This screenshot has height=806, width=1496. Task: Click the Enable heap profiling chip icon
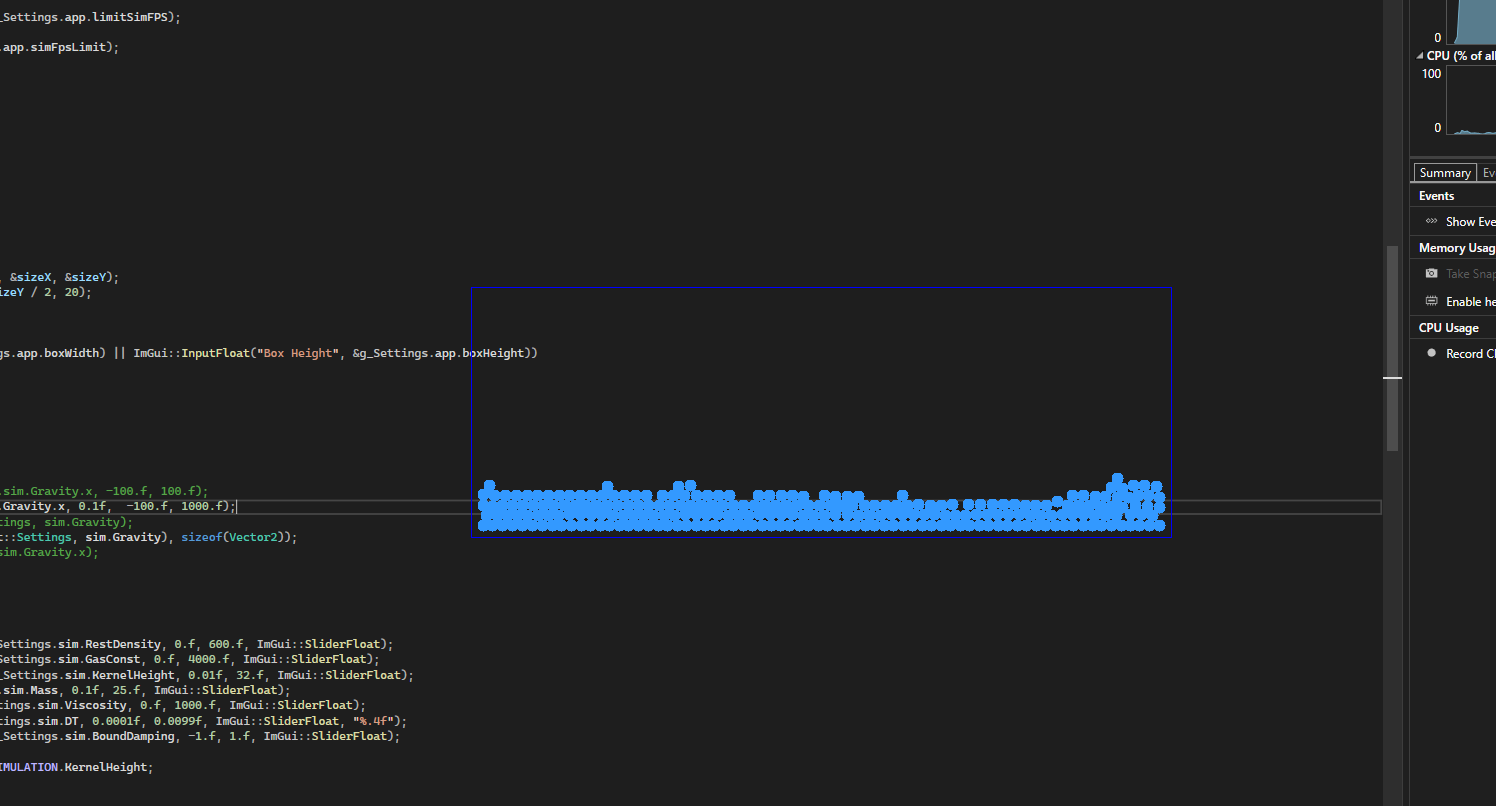pos(1431,301)
